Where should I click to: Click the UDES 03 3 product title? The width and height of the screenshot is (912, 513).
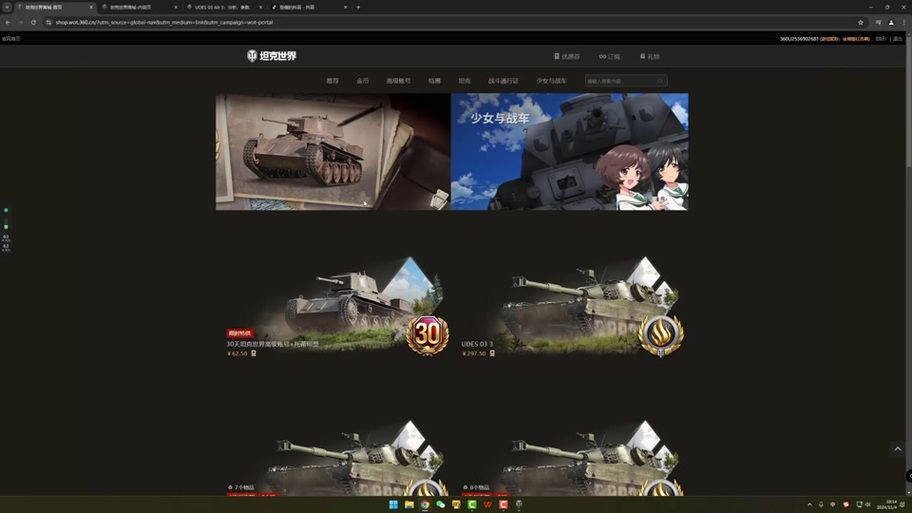pos(477,344)
